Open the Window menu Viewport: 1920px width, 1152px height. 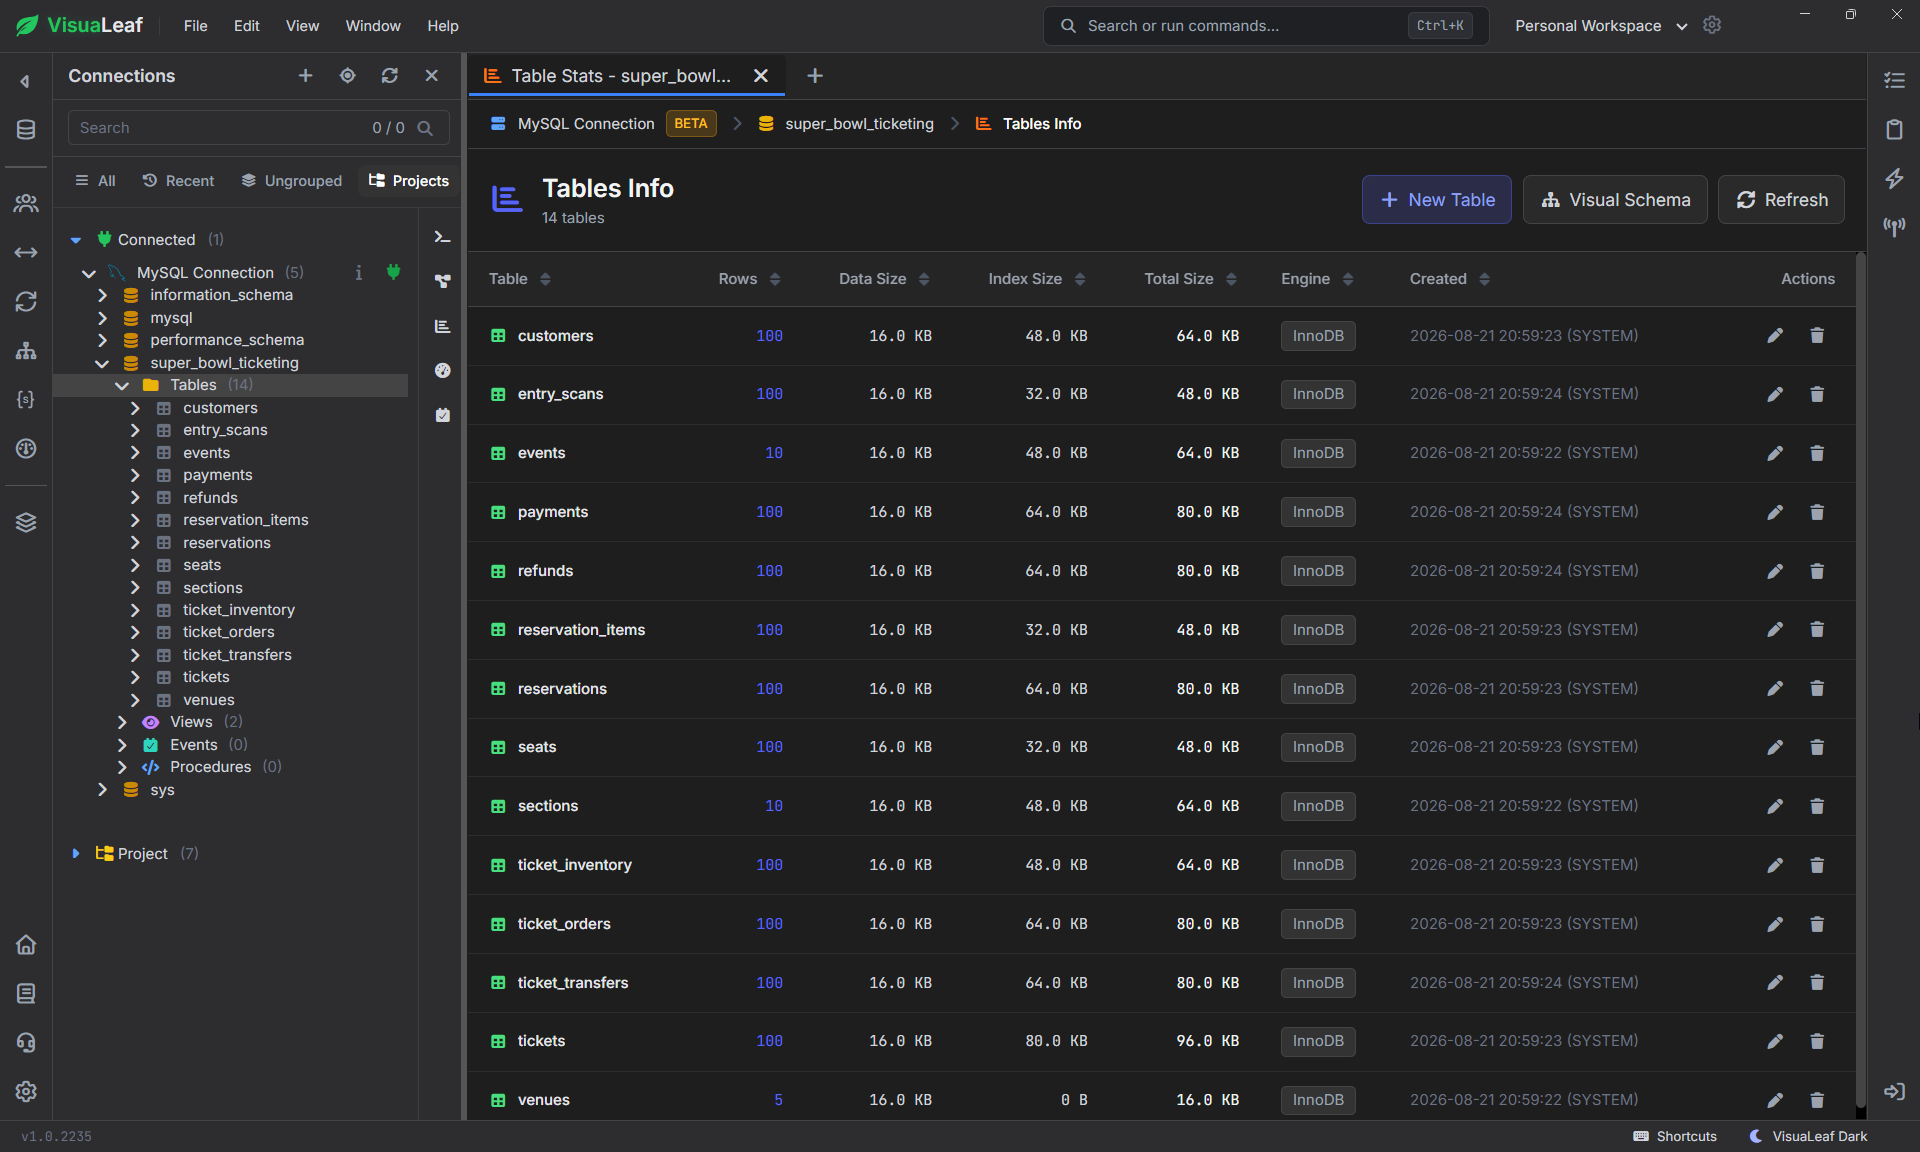point(373,26)
